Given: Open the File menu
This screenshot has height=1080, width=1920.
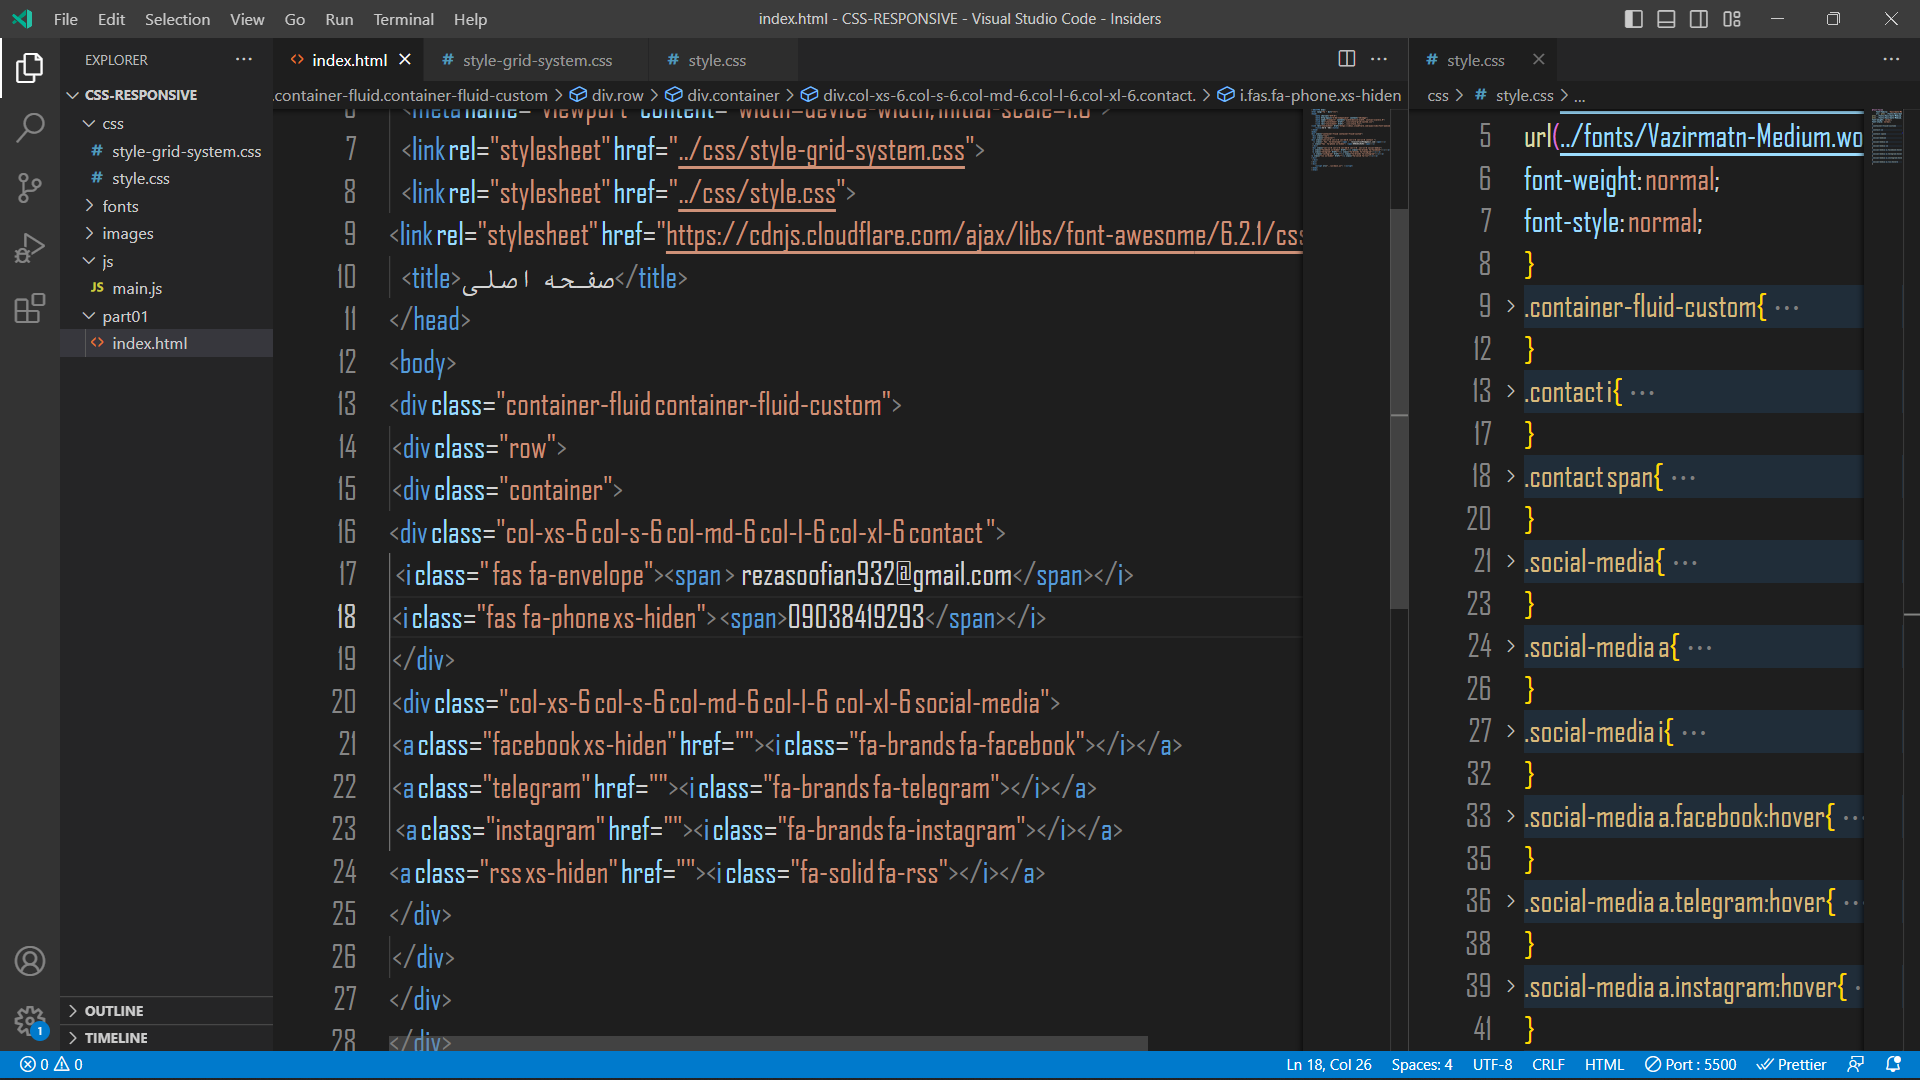Looking at the screenshot, I should tap(66, 19).
